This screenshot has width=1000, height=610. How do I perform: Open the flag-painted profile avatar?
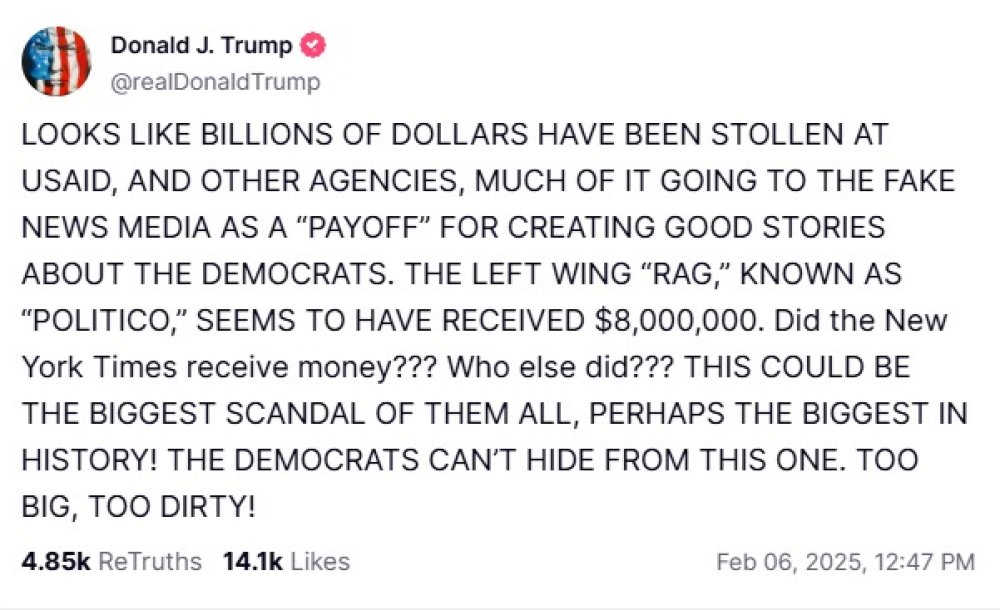point(55,61)
